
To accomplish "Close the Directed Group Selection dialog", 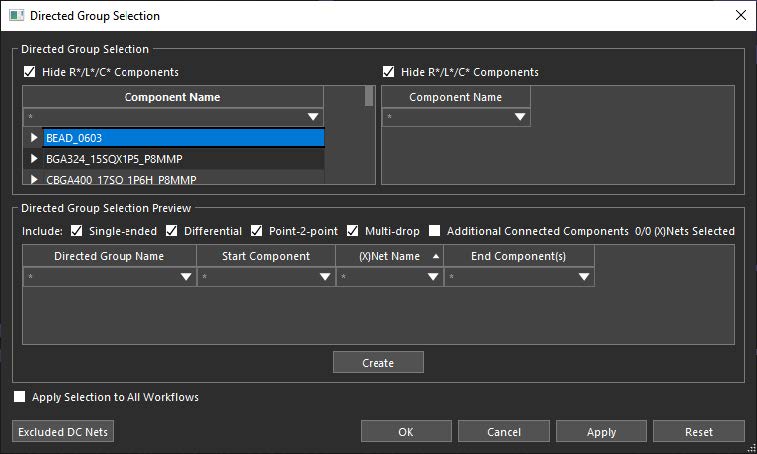I will 741,15.
